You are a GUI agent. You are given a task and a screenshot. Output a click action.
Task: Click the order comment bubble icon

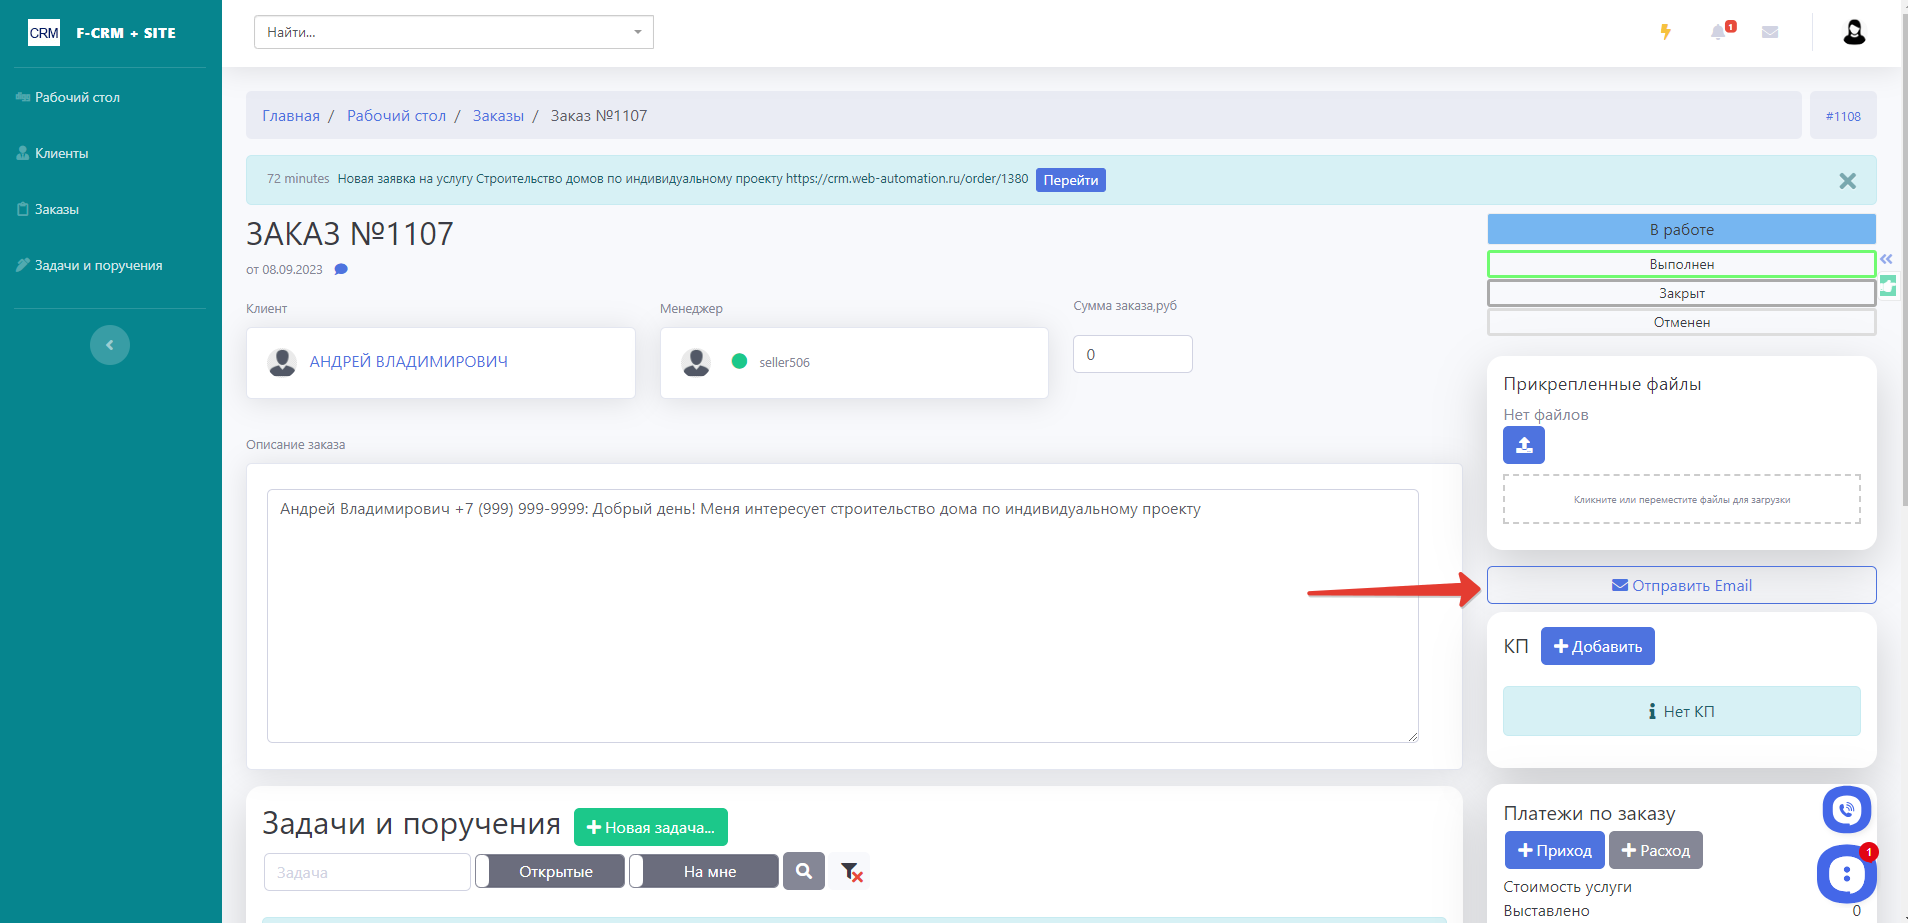click(x=341, y=269)
